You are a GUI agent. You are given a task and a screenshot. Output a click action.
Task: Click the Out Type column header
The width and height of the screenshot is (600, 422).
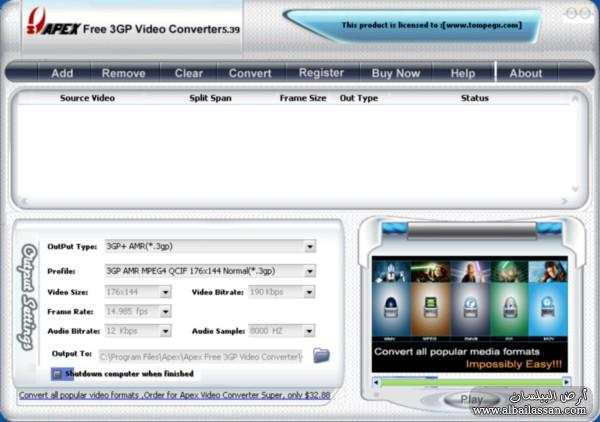coord(359,98)
